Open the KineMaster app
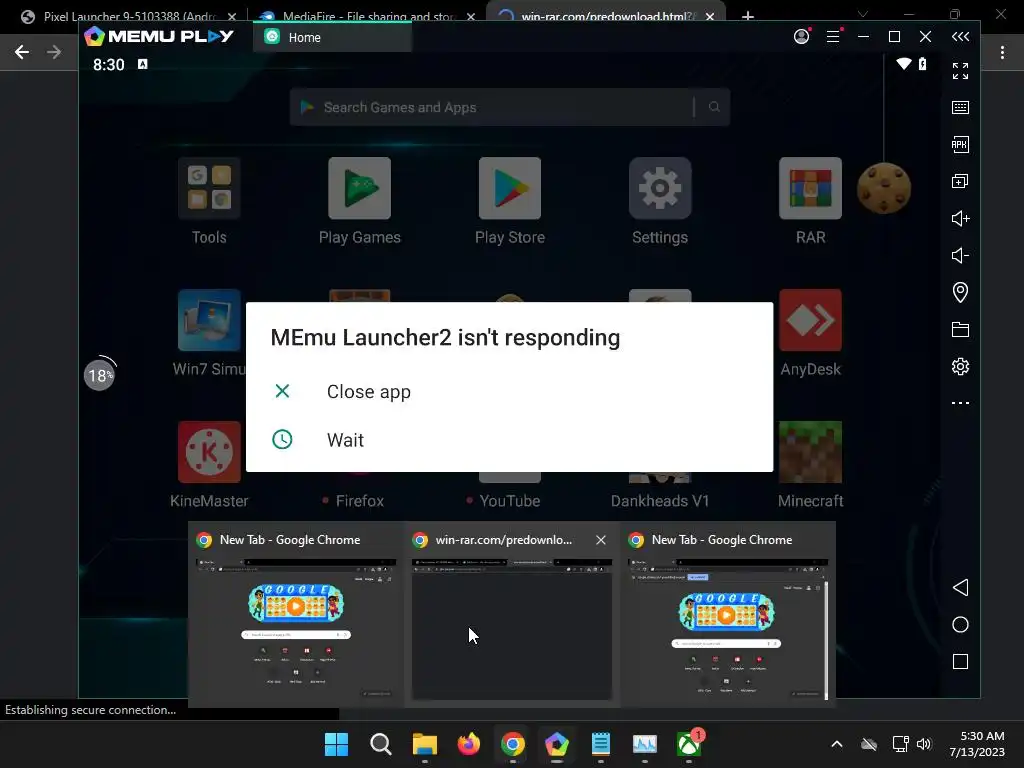The image size is (1024, 768). tap(209, 452)
